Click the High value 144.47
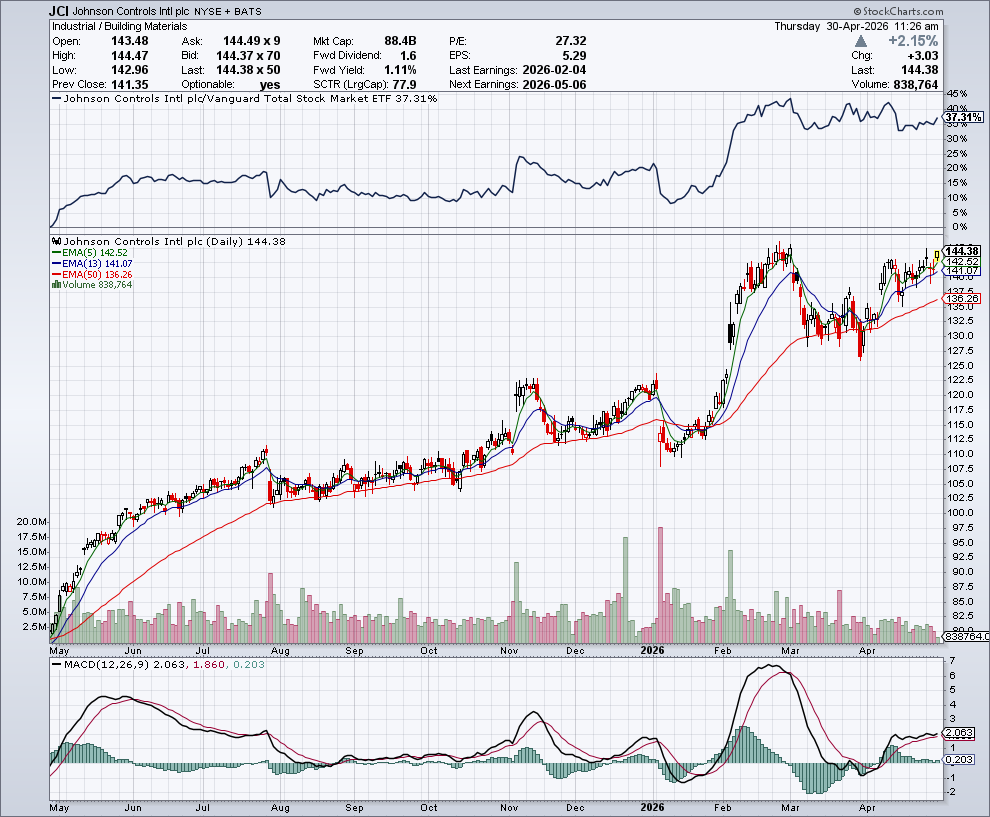990x817 pixels. [x=129, y=56]
